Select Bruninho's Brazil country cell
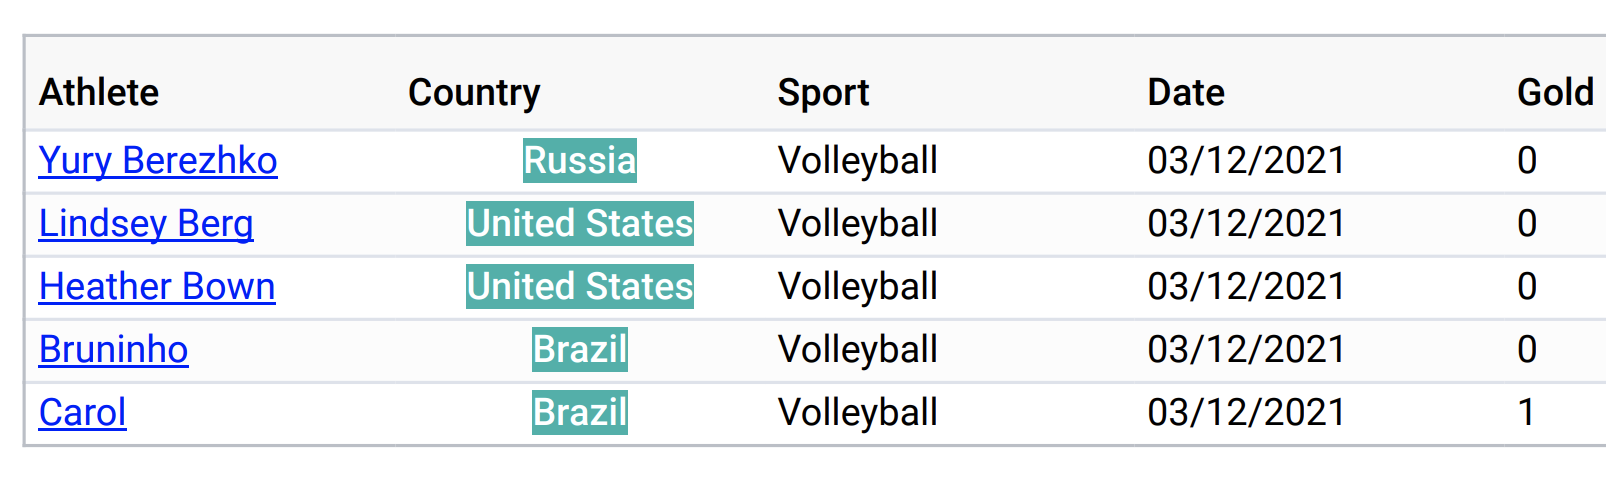 (x=580, y=350)
